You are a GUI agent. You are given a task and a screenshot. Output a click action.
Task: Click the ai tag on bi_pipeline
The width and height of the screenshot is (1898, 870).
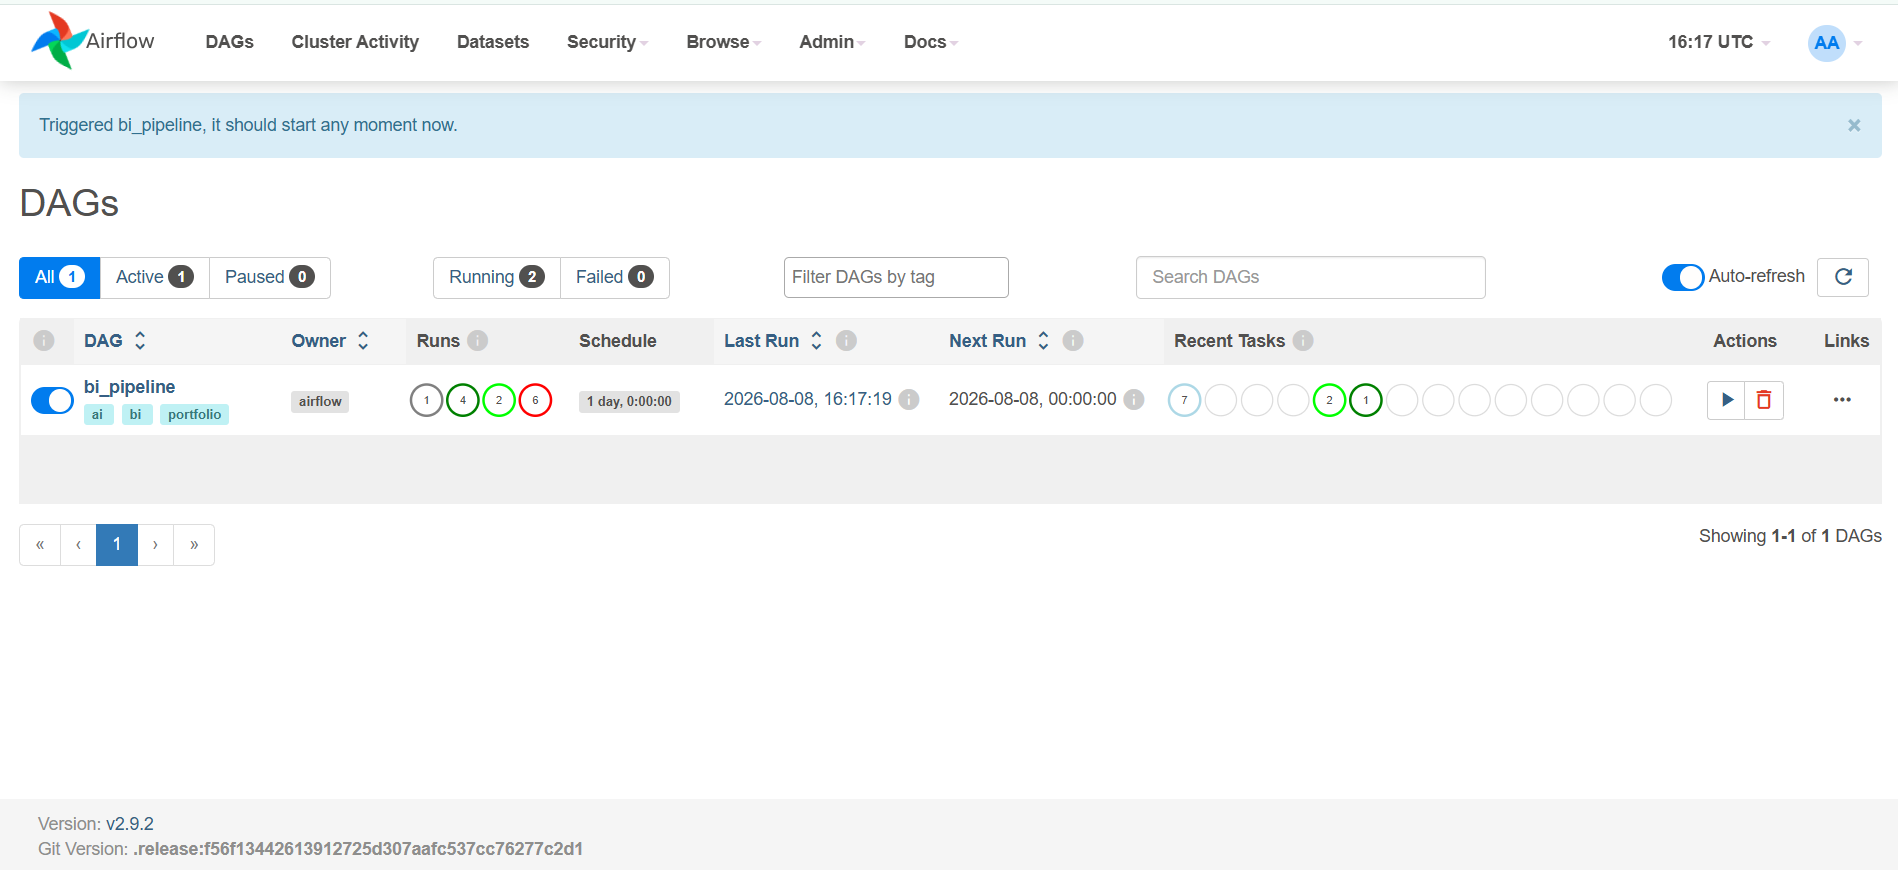98,414
